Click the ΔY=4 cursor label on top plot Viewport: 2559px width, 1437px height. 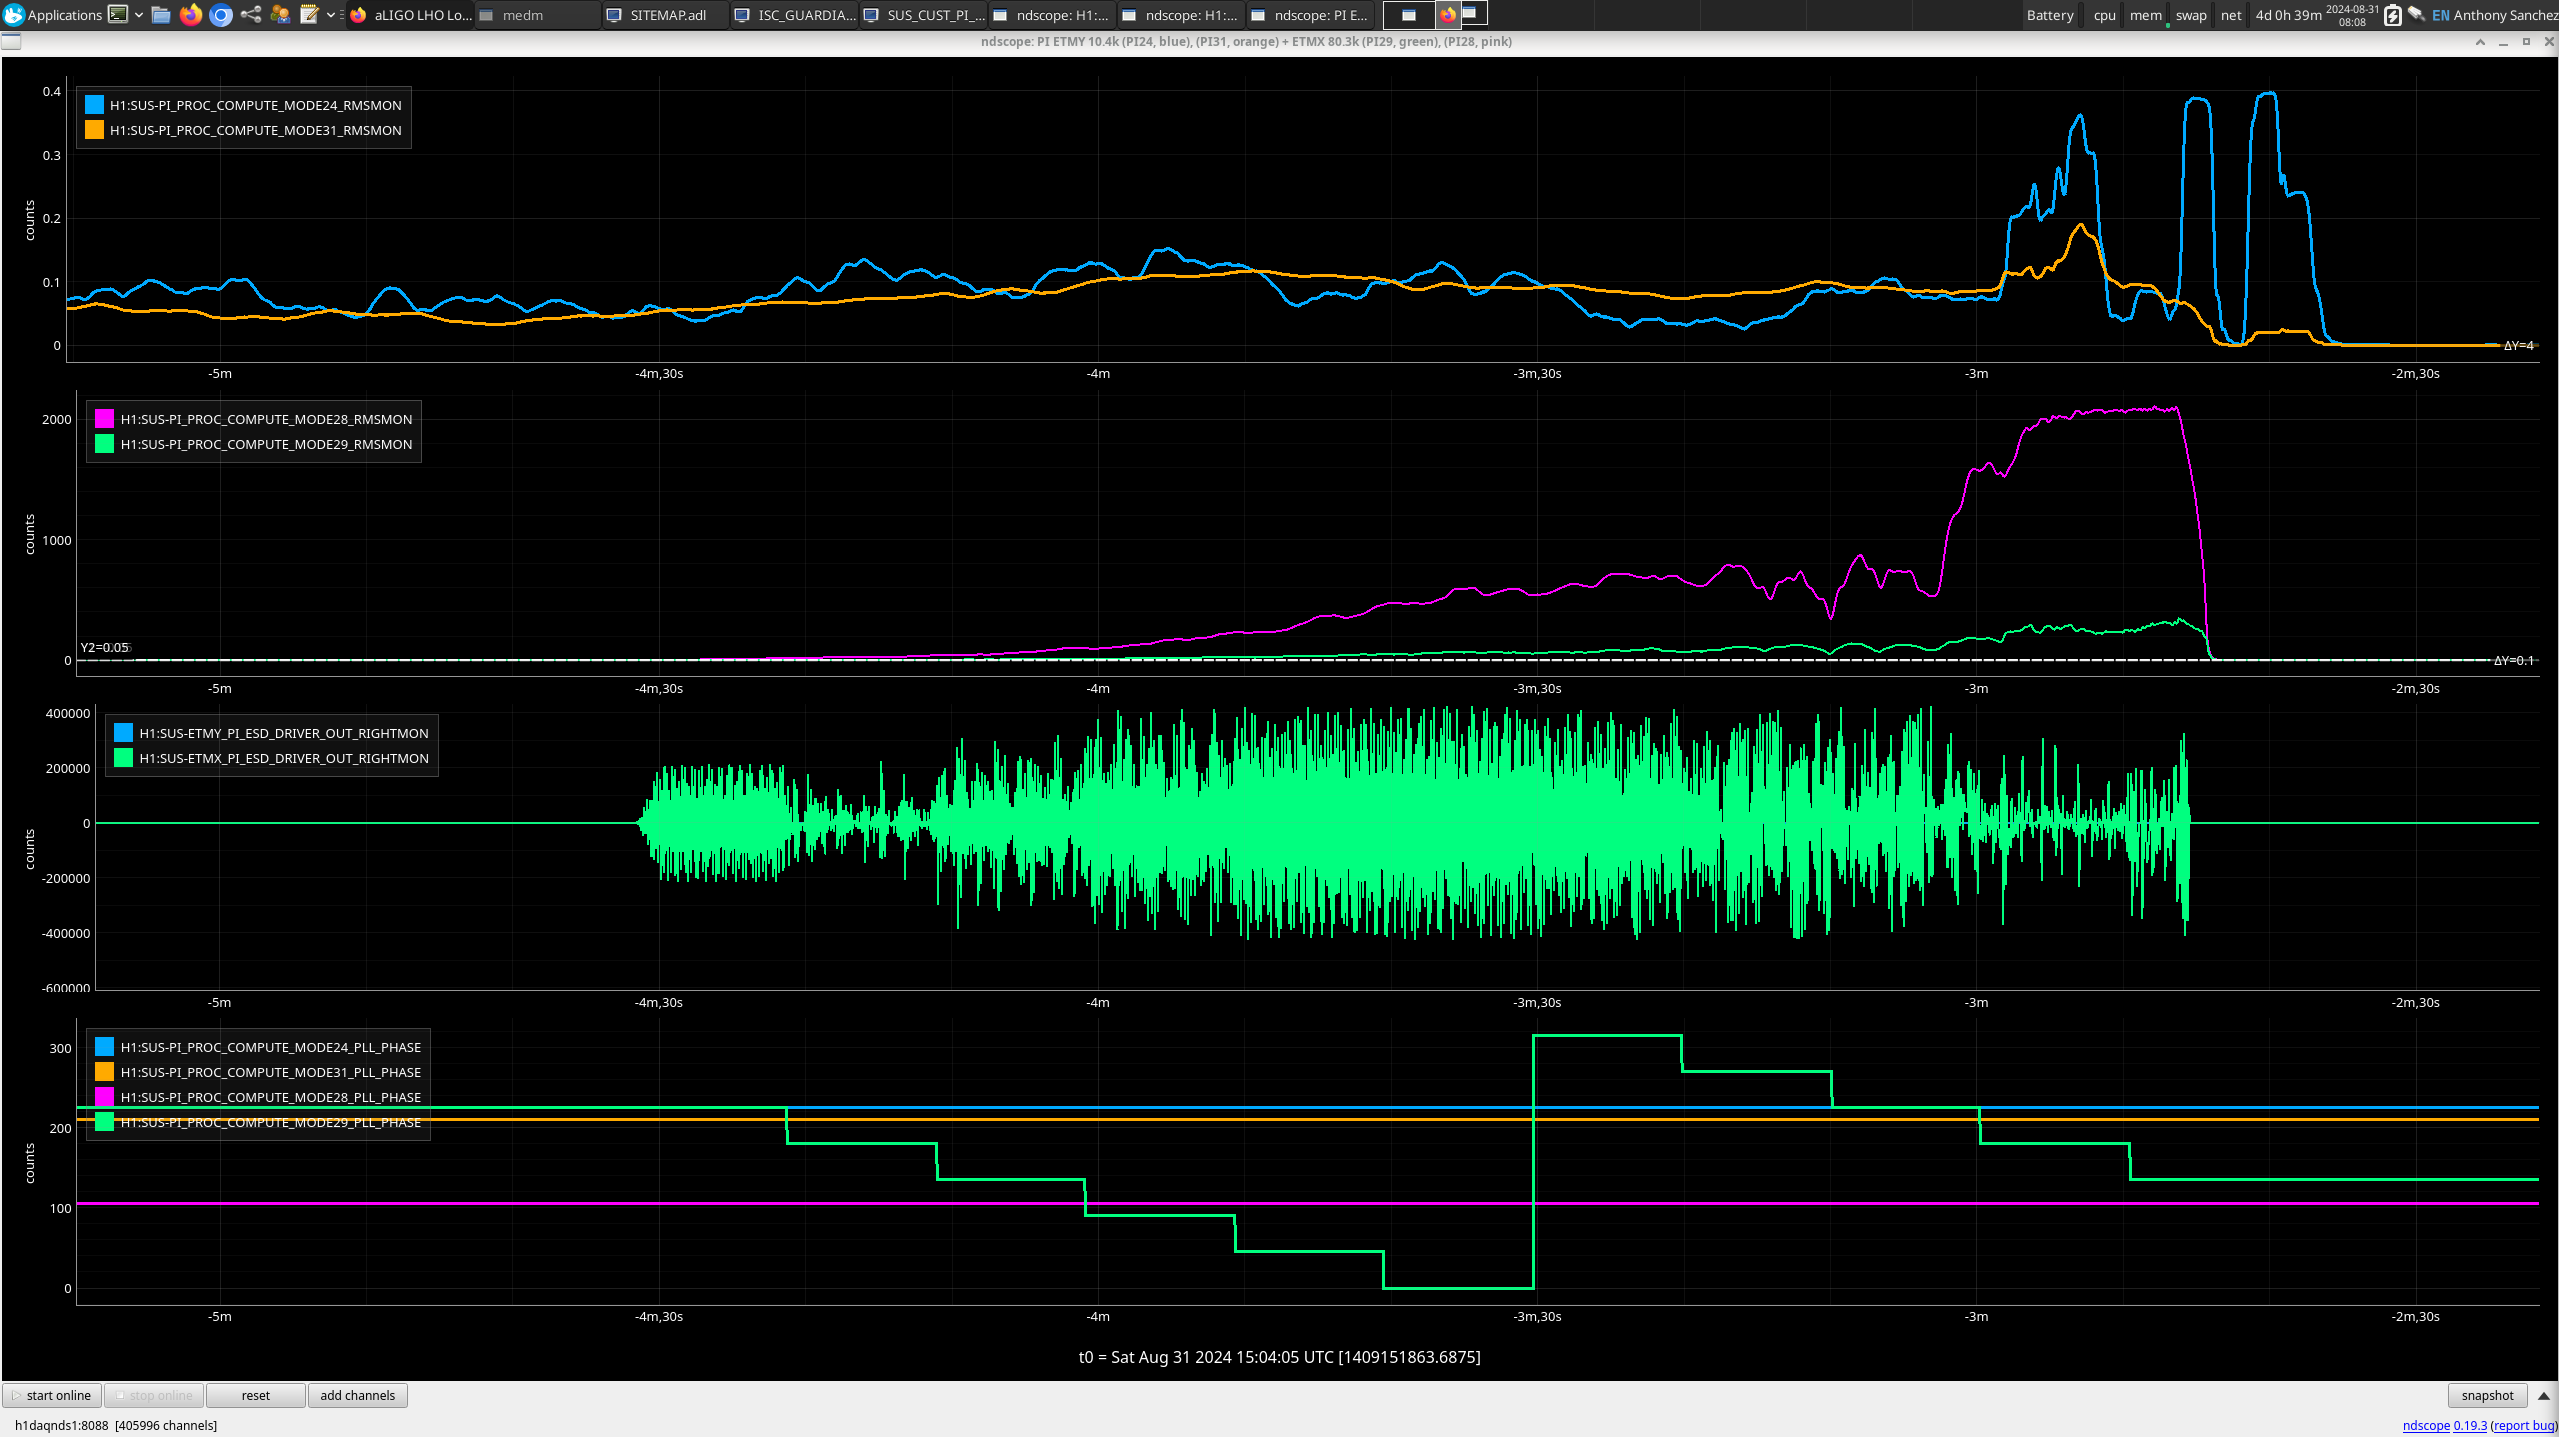(2518, 346)
